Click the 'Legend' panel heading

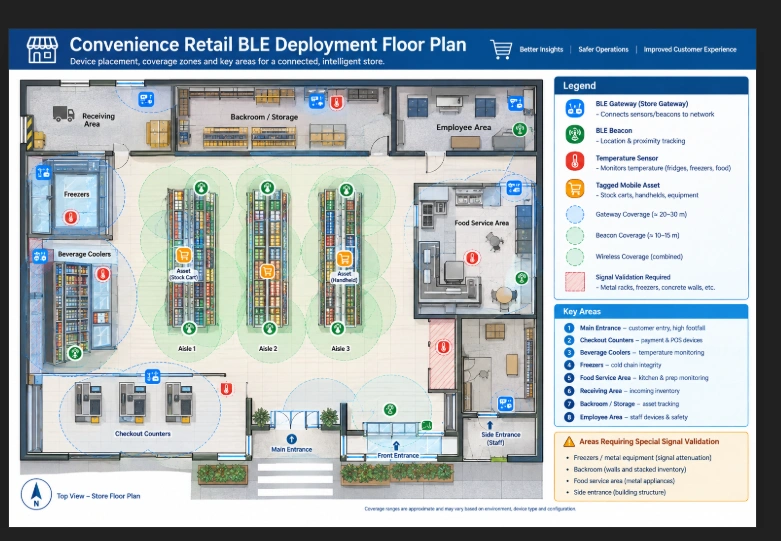point(579,86)
